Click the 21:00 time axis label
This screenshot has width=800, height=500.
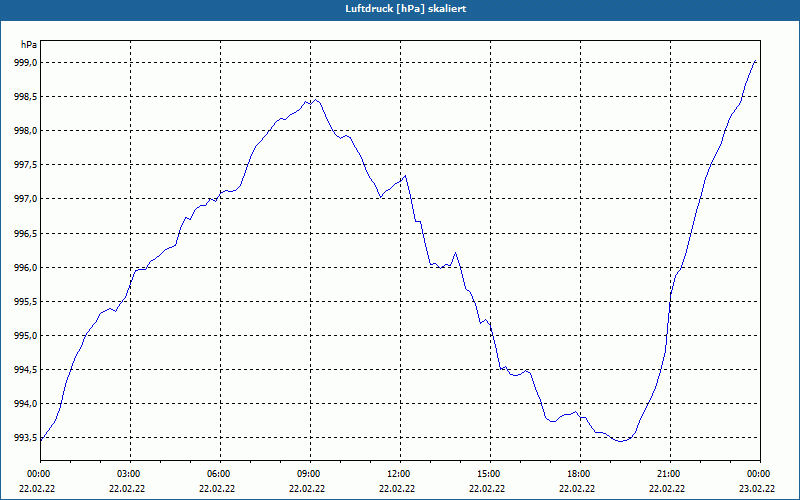point(668,473)
